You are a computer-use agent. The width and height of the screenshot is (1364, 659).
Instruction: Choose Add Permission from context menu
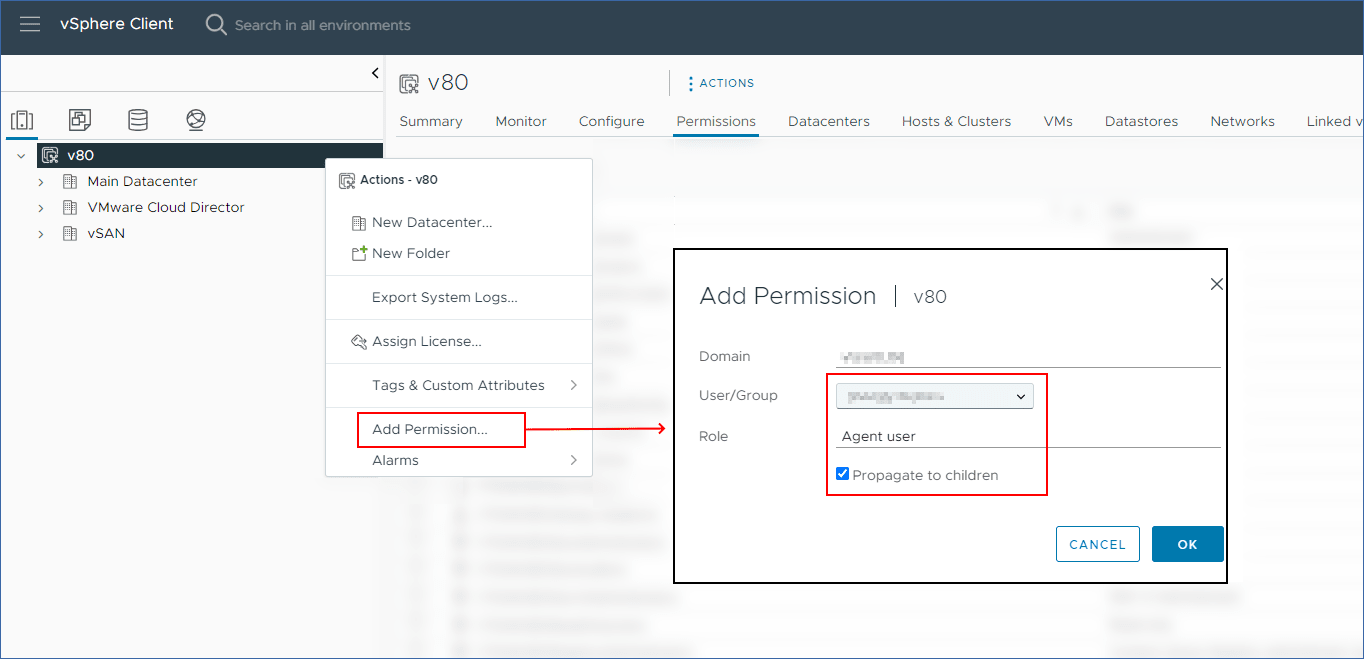[x=430, y=429]
